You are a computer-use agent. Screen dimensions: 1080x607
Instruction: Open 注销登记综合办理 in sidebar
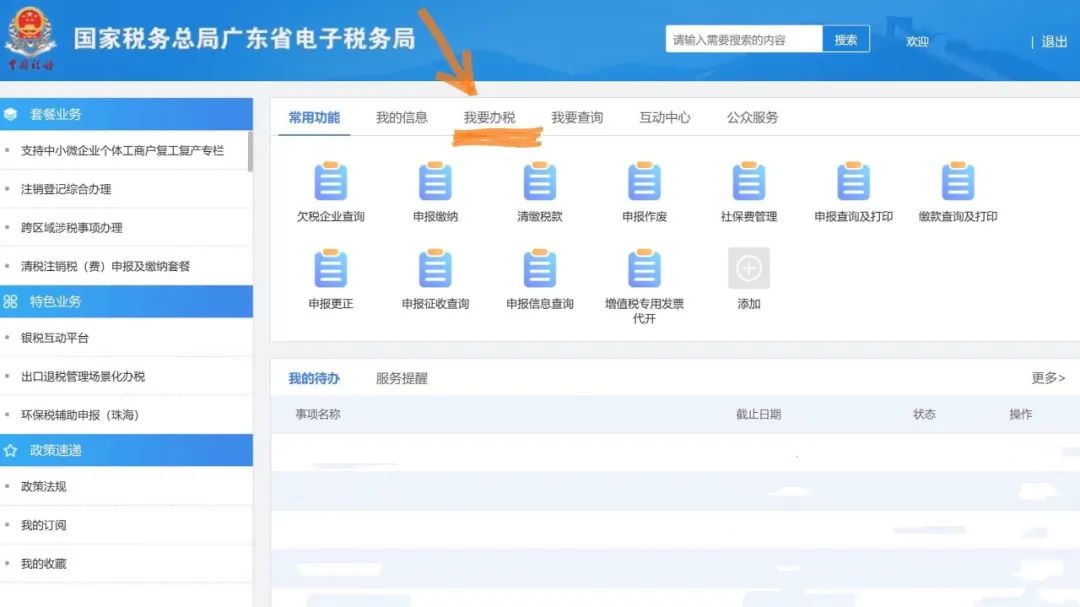click(x=66, y=189)
